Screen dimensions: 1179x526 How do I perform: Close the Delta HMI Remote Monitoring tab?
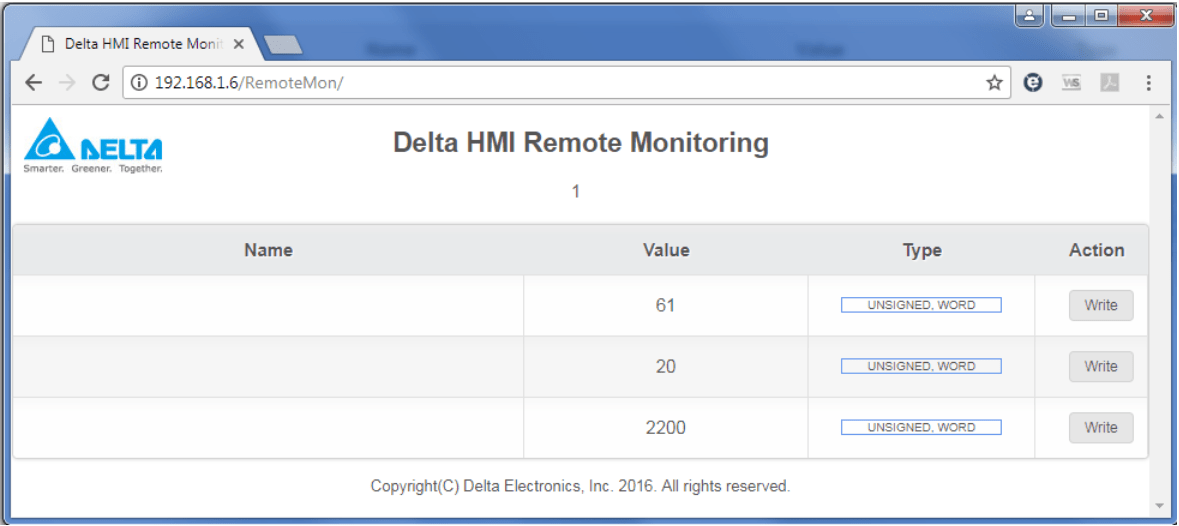point(239,45)
